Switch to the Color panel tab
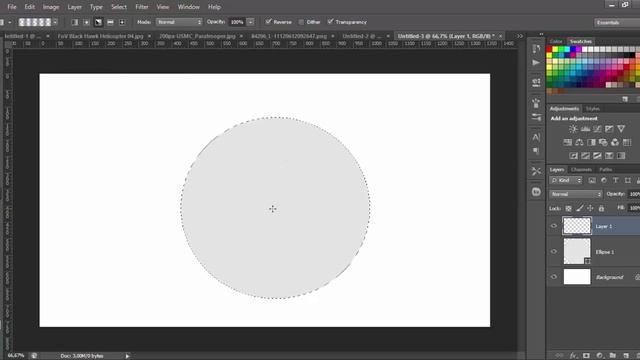Screen dimensions: 640x360 point(556,41)
